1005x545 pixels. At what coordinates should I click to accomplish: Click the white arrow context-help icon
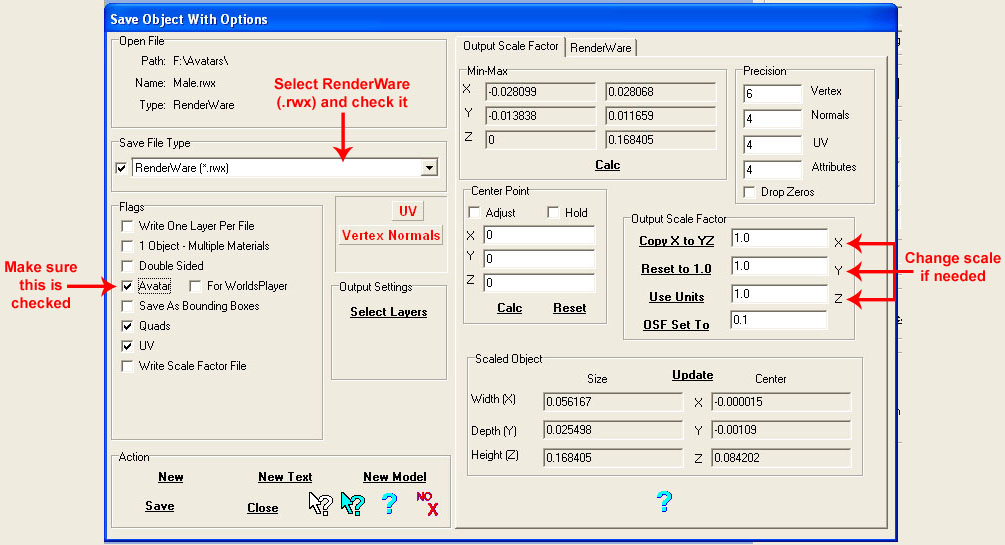[x=320, y=503]
